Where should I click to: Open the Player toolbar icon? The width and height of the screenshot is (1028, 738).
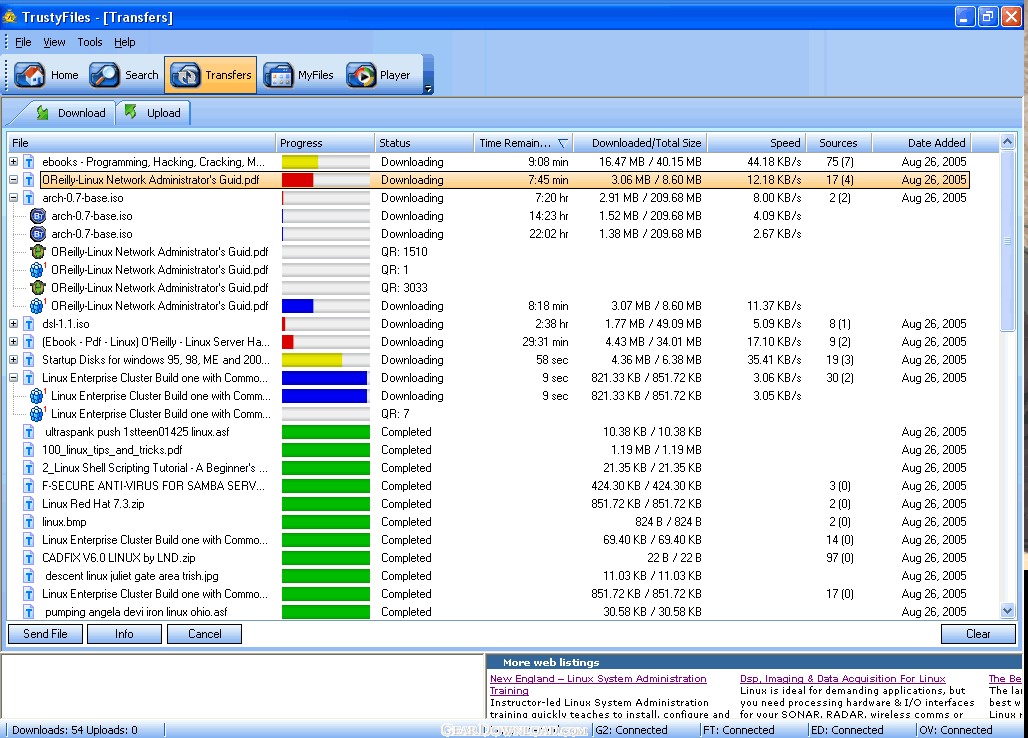[361, 75]
